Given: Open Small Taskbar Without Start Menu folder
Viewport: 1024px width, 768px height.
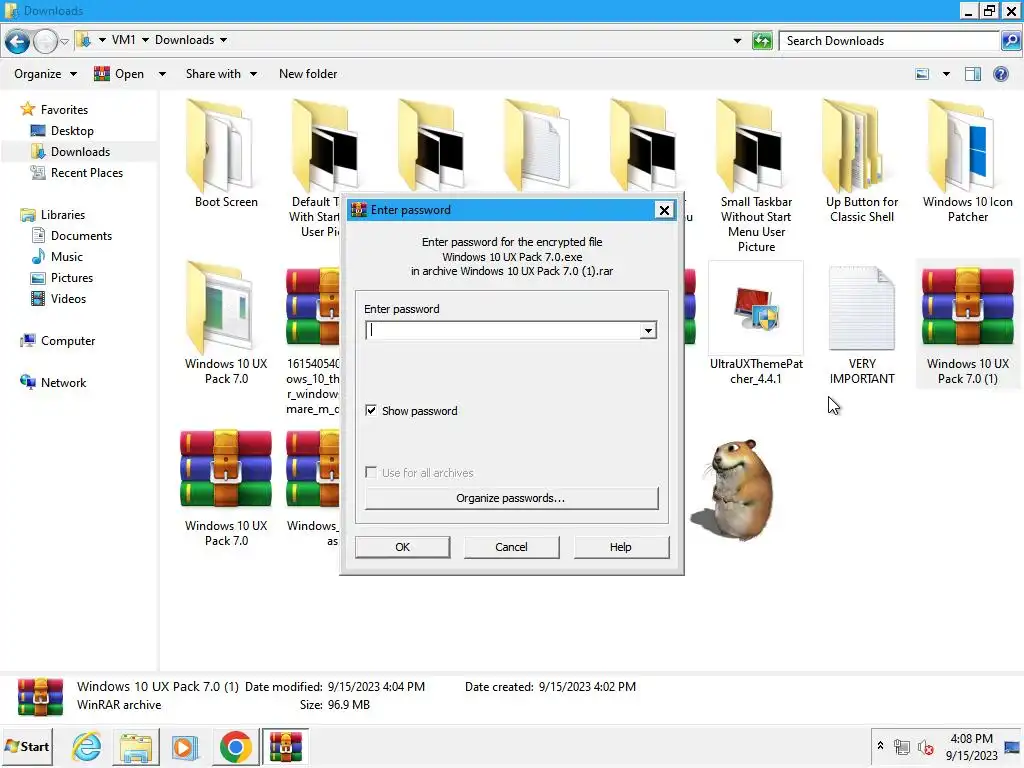Looking at the screenshot, I should (756, 175).
